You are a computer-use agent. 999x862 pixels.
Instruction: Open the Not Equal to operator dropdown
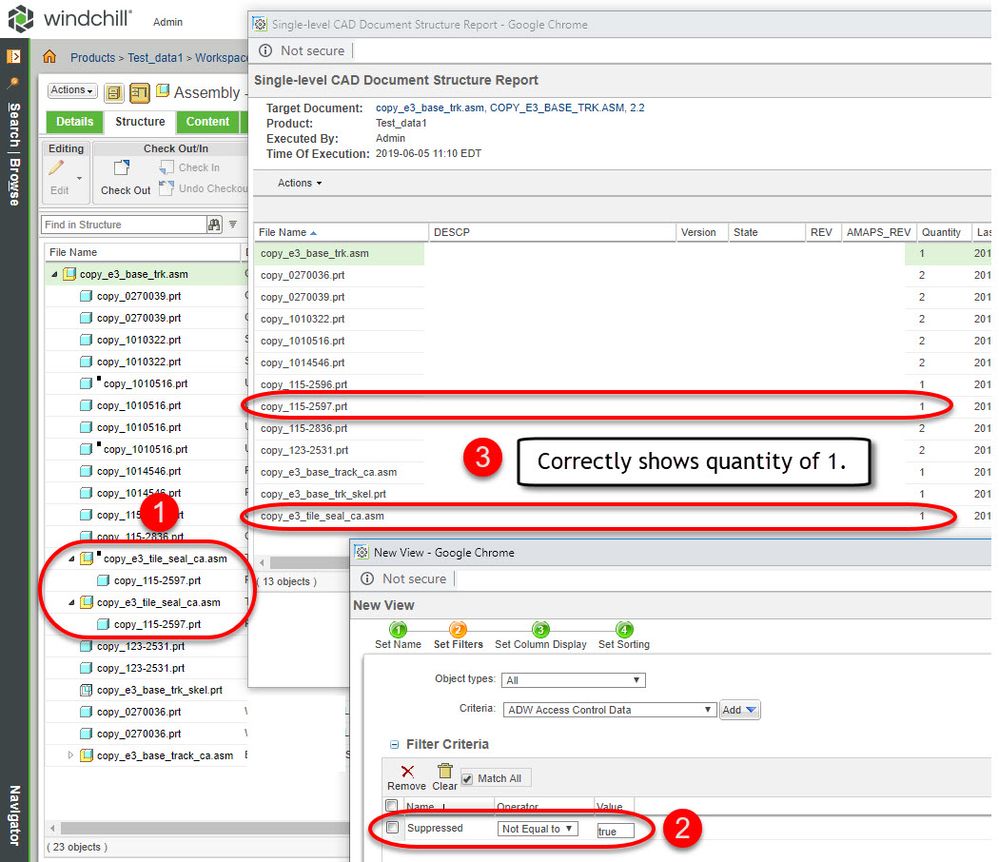pyautogui.click(x=538, y=829)
